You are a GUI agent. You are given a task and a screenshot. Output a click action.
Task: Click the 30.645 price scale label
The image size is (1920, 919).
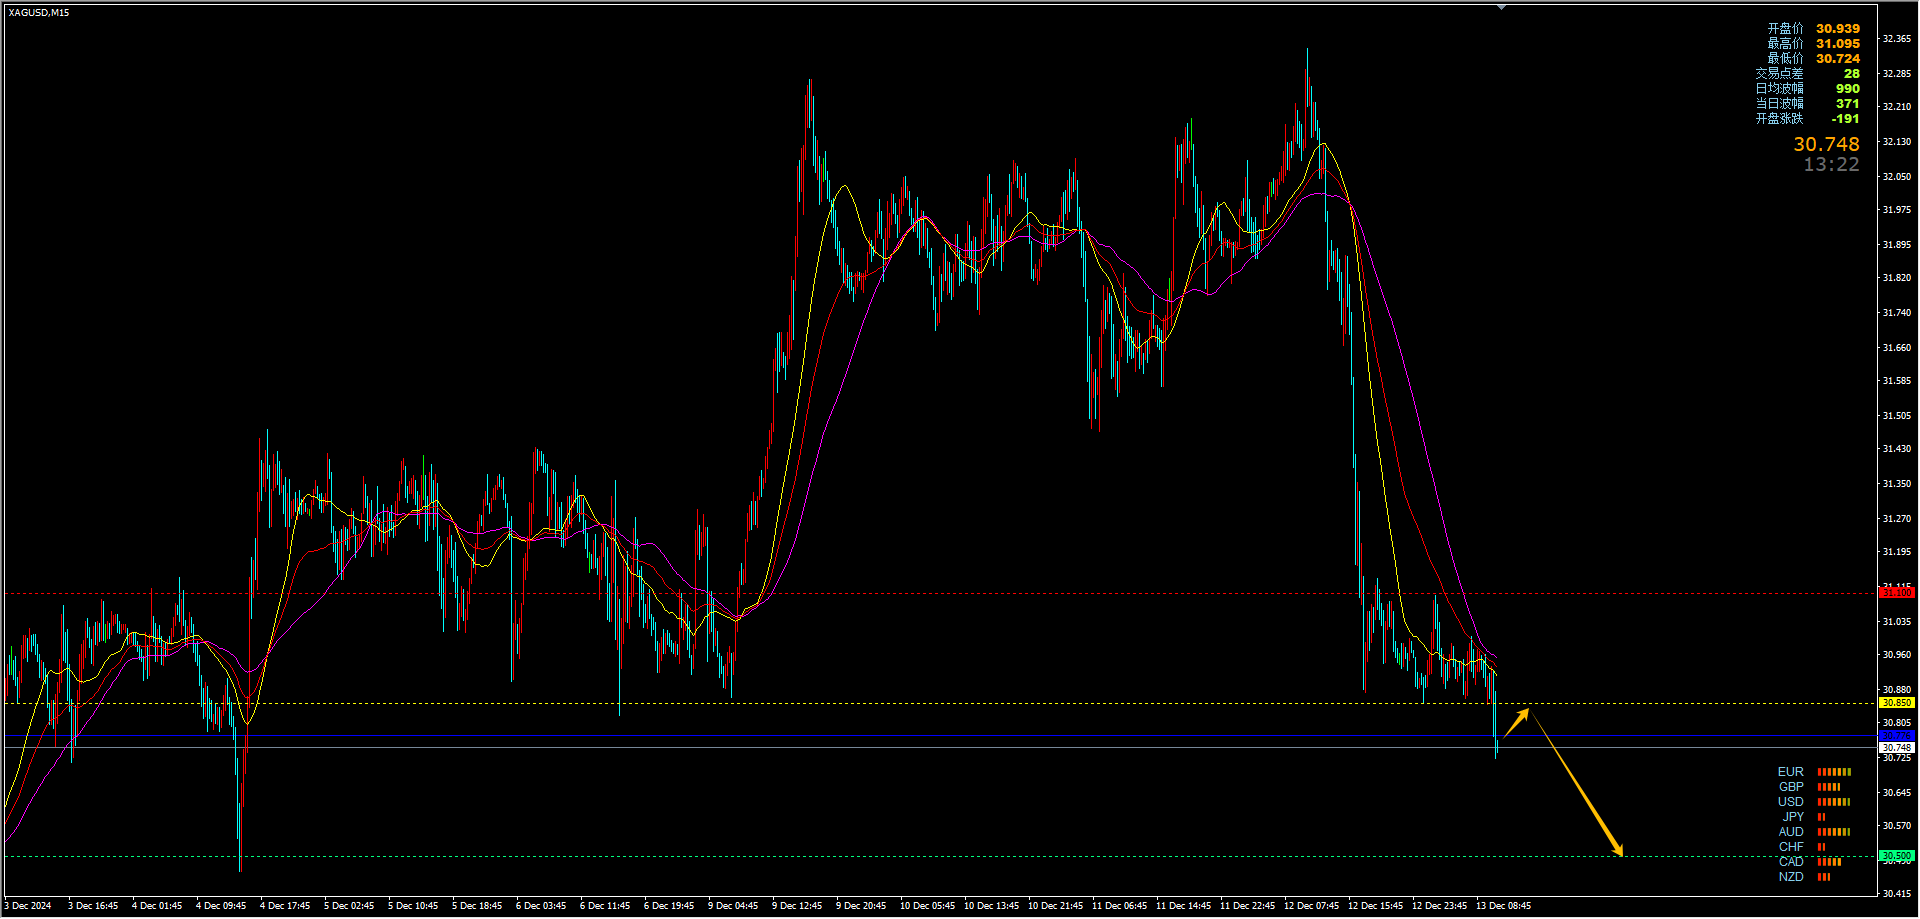coord(1897,793)
